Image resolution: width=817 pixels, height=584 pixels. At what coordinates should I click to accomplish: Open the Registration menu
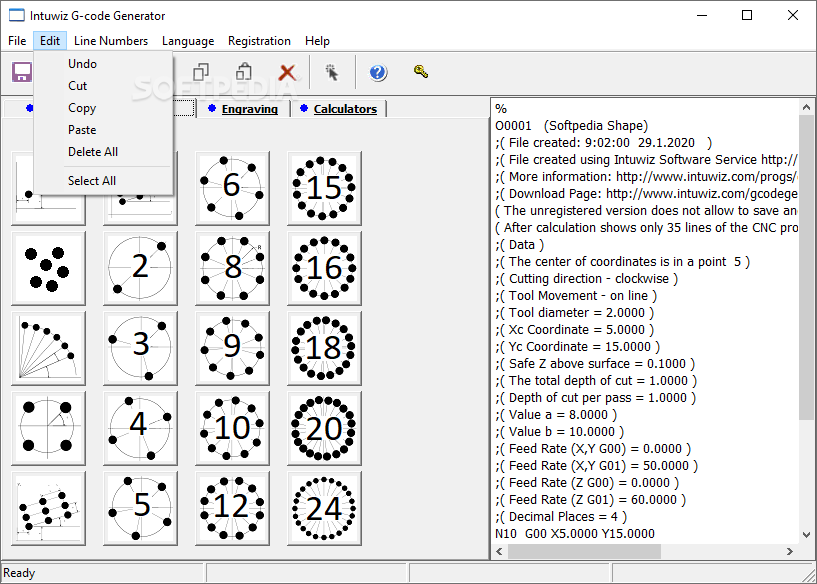[x=259, y=41]
